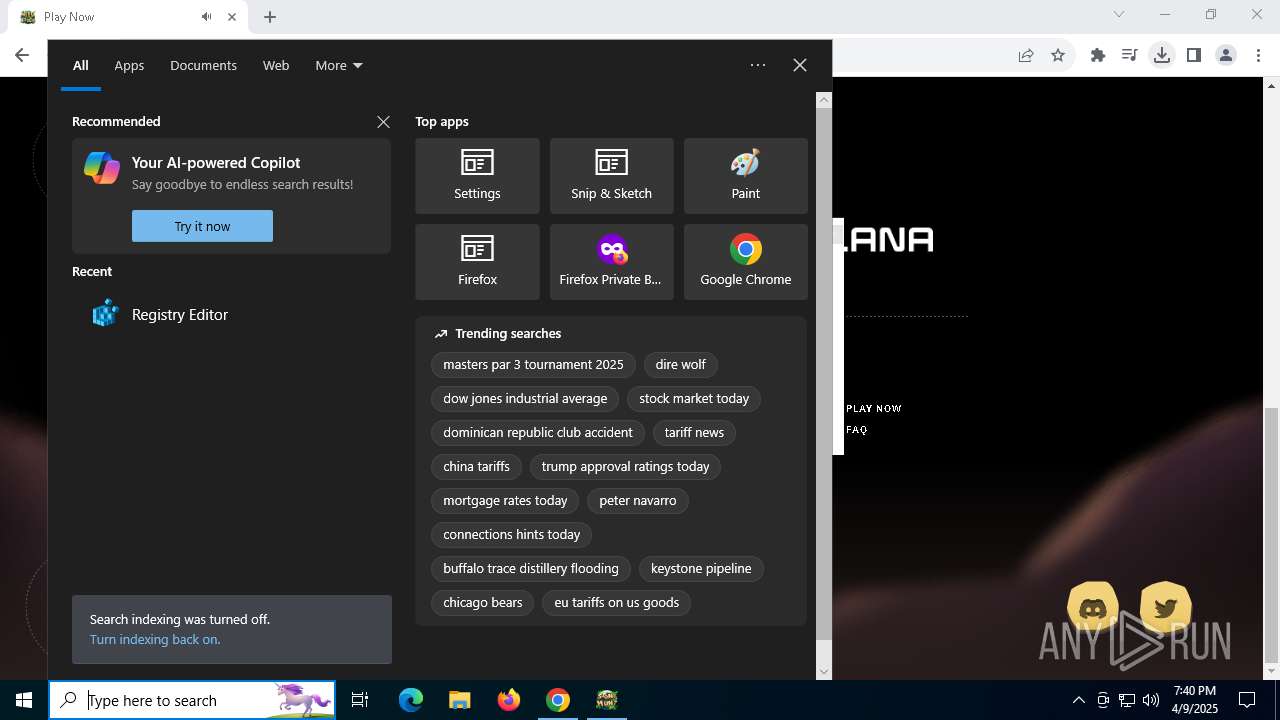1280x720 pixels.
Task: Open File Explorer from the taskbar
Action: click(x=459, y=700)
